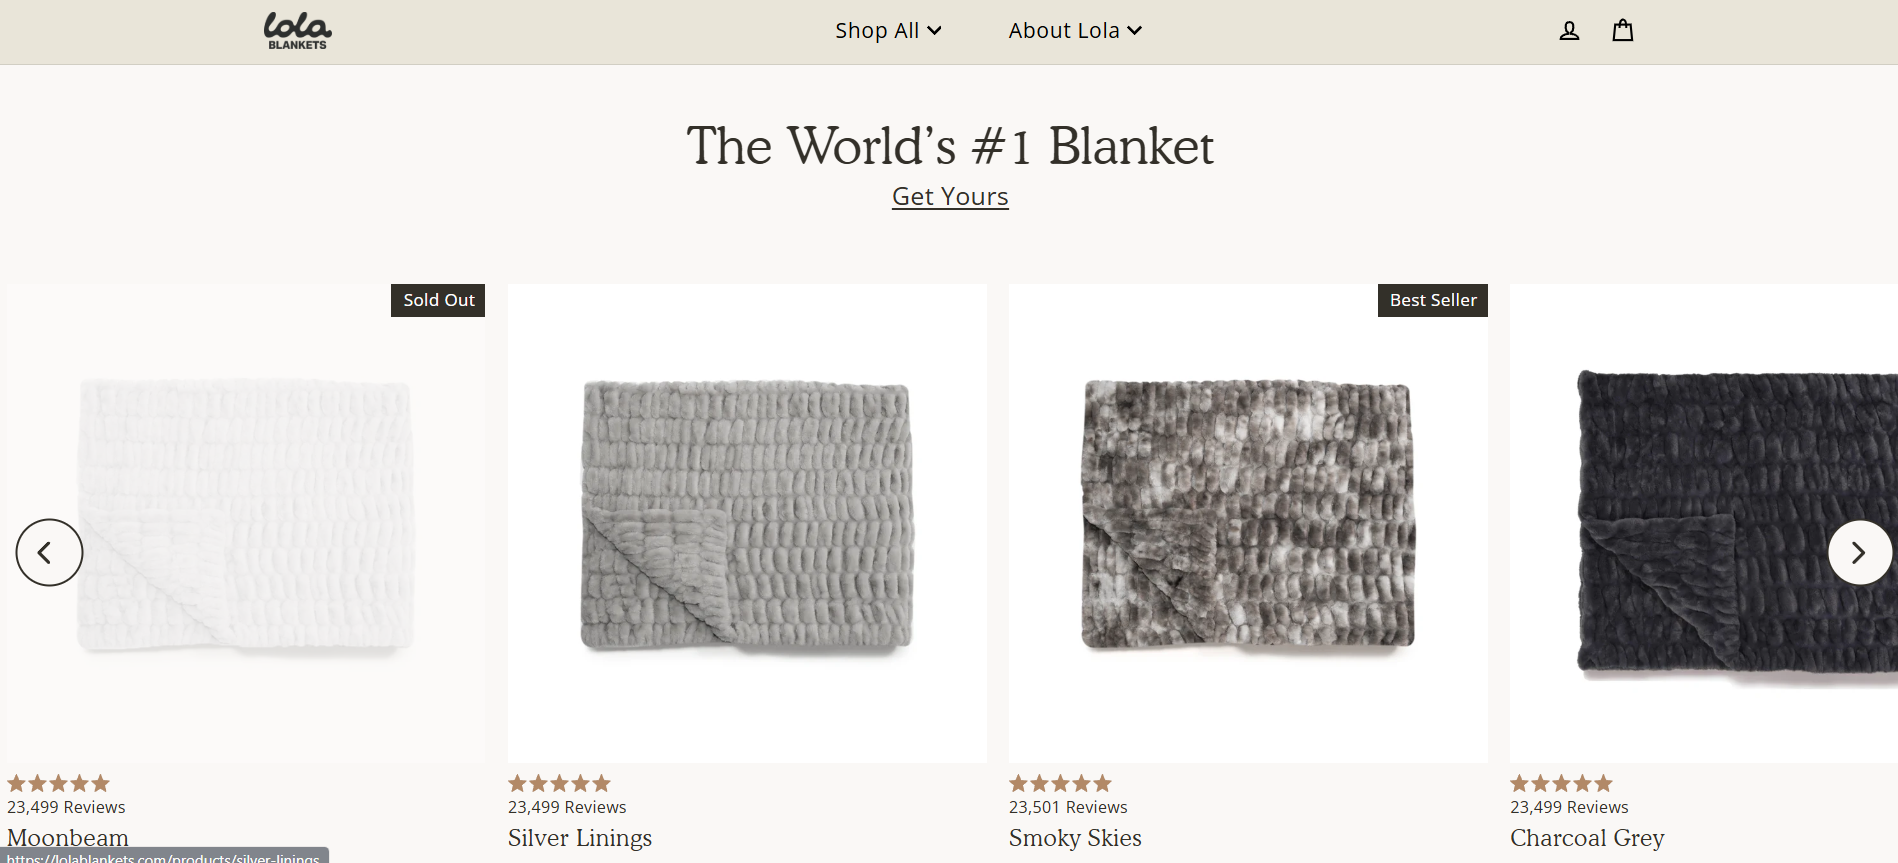This screenshot has width=1898, height=863.
Task: Open the Smoky Skies product title
Action: point(1075,838)
